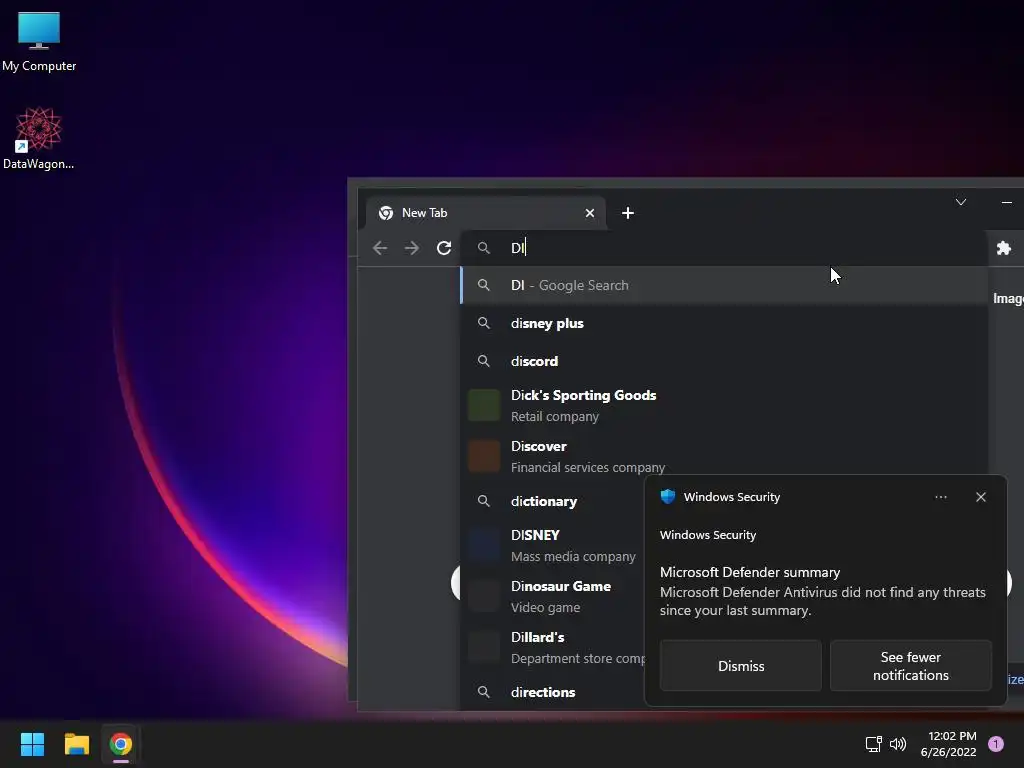Image resolution: width=1024 pixels, height=768 pixels.
Task: Open the Images link on the page
Action: 1008,298
